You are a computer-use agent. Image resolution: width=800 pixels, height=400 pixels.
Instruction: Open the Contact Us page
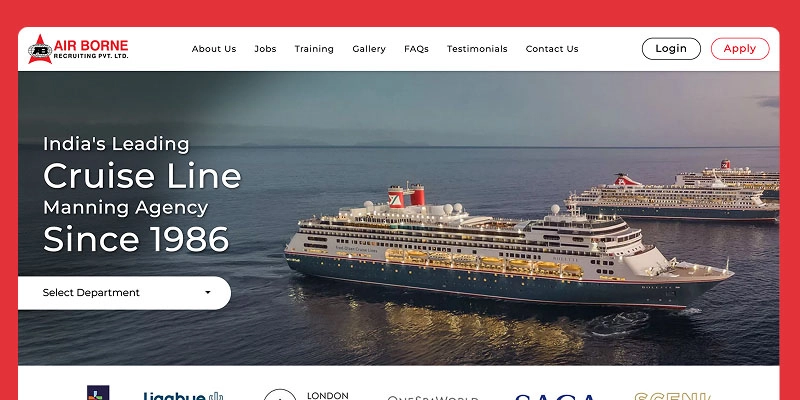pyautogui.click(x=552, y=49)
